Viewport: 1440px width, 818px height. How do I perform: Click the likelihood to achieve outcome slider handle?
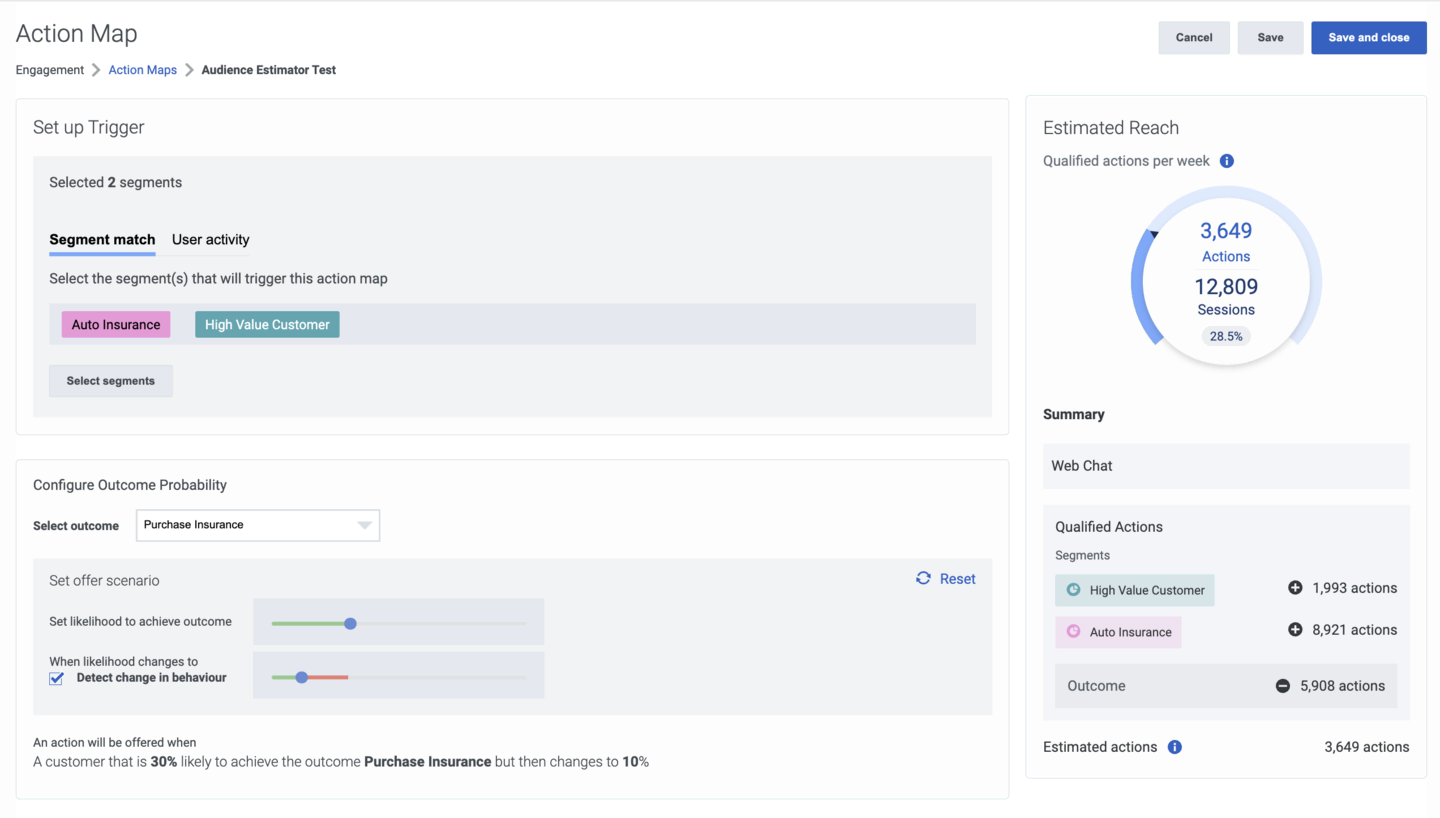pyautogui.click(x=350, y=623)
